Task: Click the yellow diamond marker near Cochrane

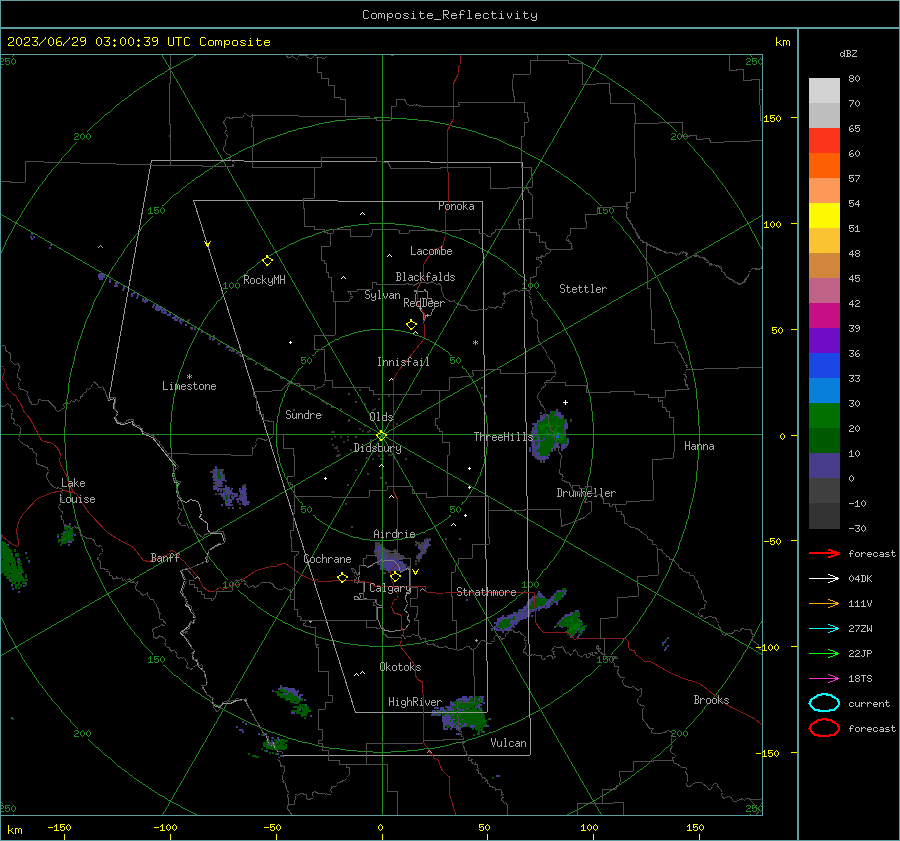Action: pos(343,578)
